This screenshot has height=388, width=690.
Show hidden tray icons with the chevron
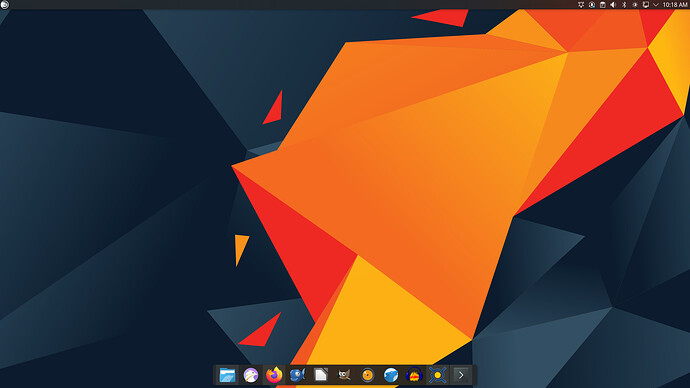pyautogui.click(x=656, y=5)
